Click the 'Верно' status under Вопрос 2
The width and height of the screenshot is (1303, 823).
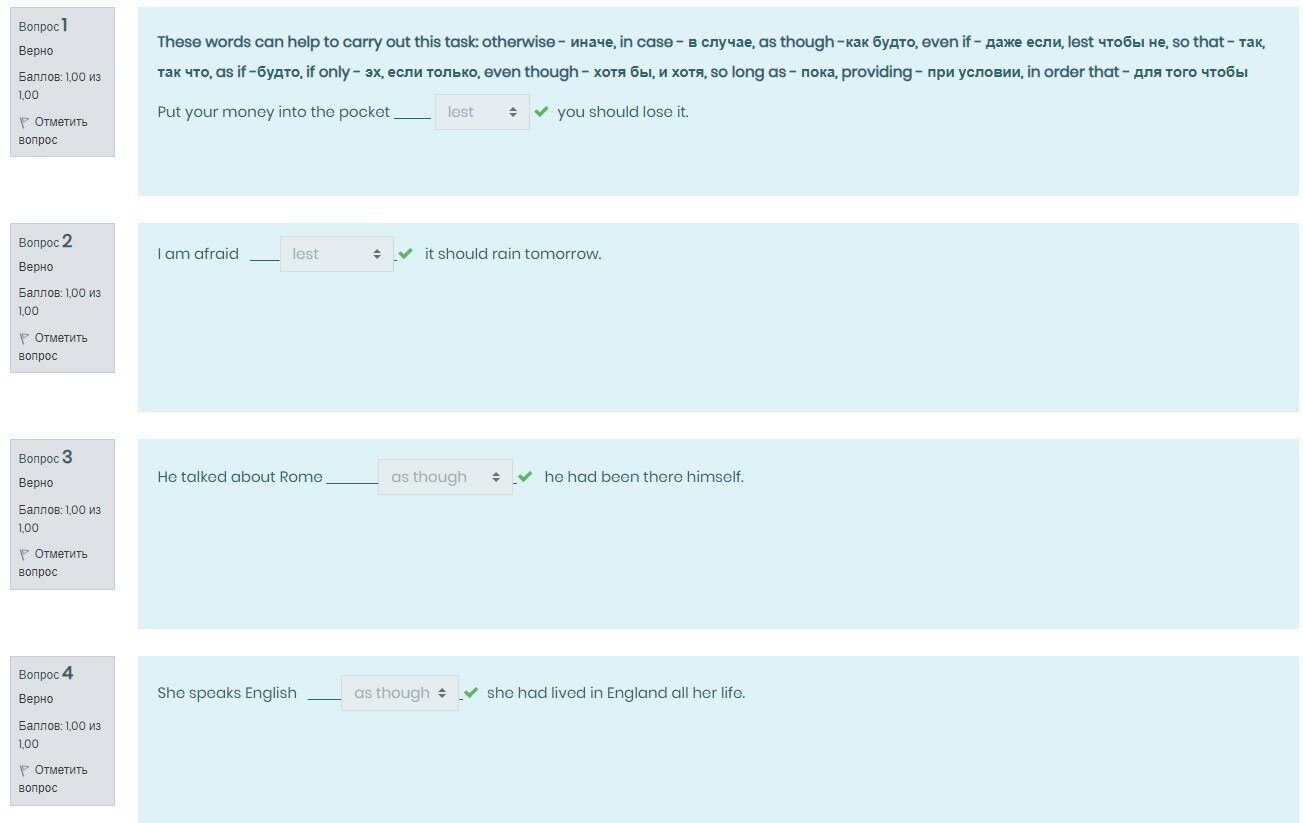pos(36,267)
